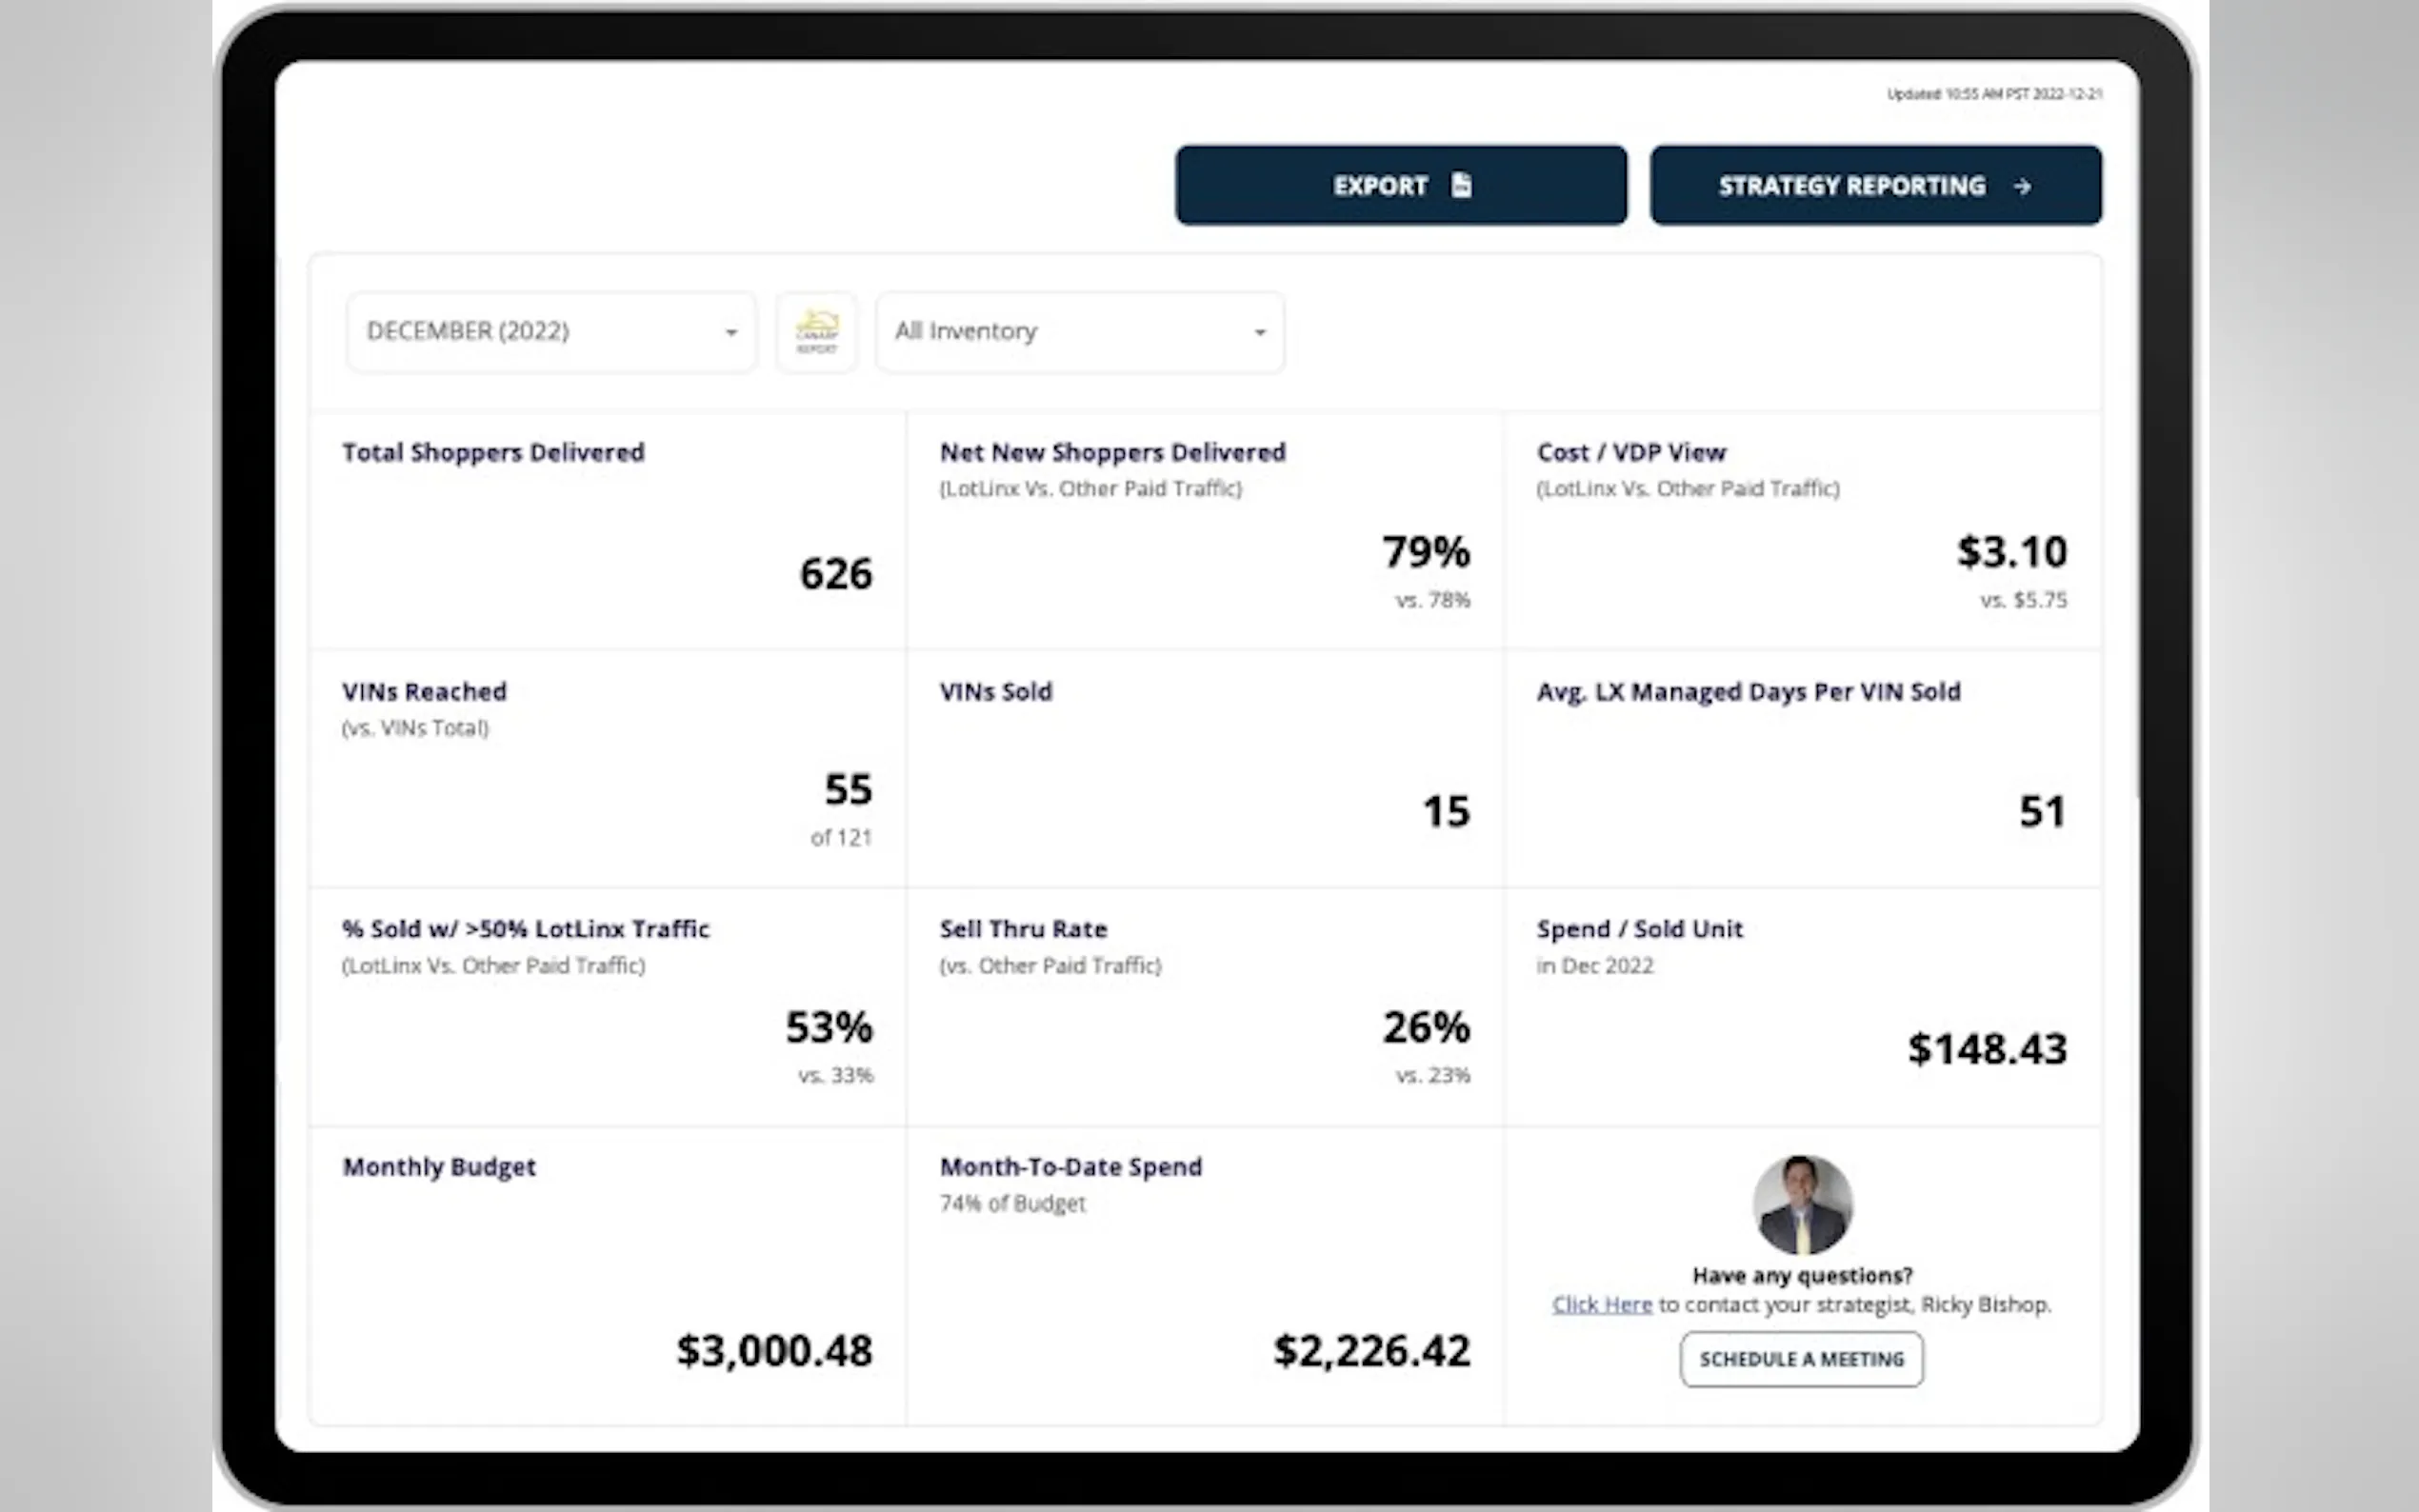Click the Net New Shoppers Delivered tile
Image resolution: width=2419 pixels, height=1512 pixels.
click(1204, 530)
